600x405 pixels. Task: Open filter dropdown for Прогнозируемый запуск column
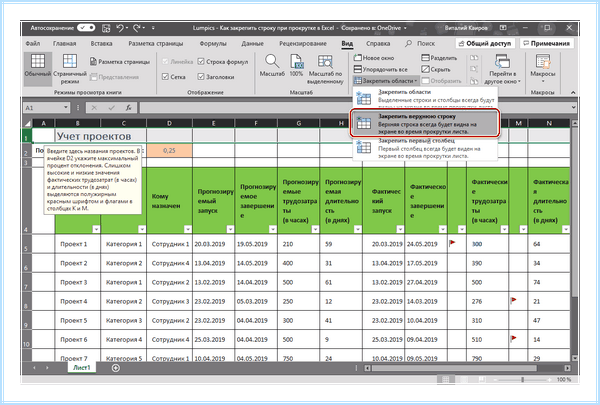(230, 229)
